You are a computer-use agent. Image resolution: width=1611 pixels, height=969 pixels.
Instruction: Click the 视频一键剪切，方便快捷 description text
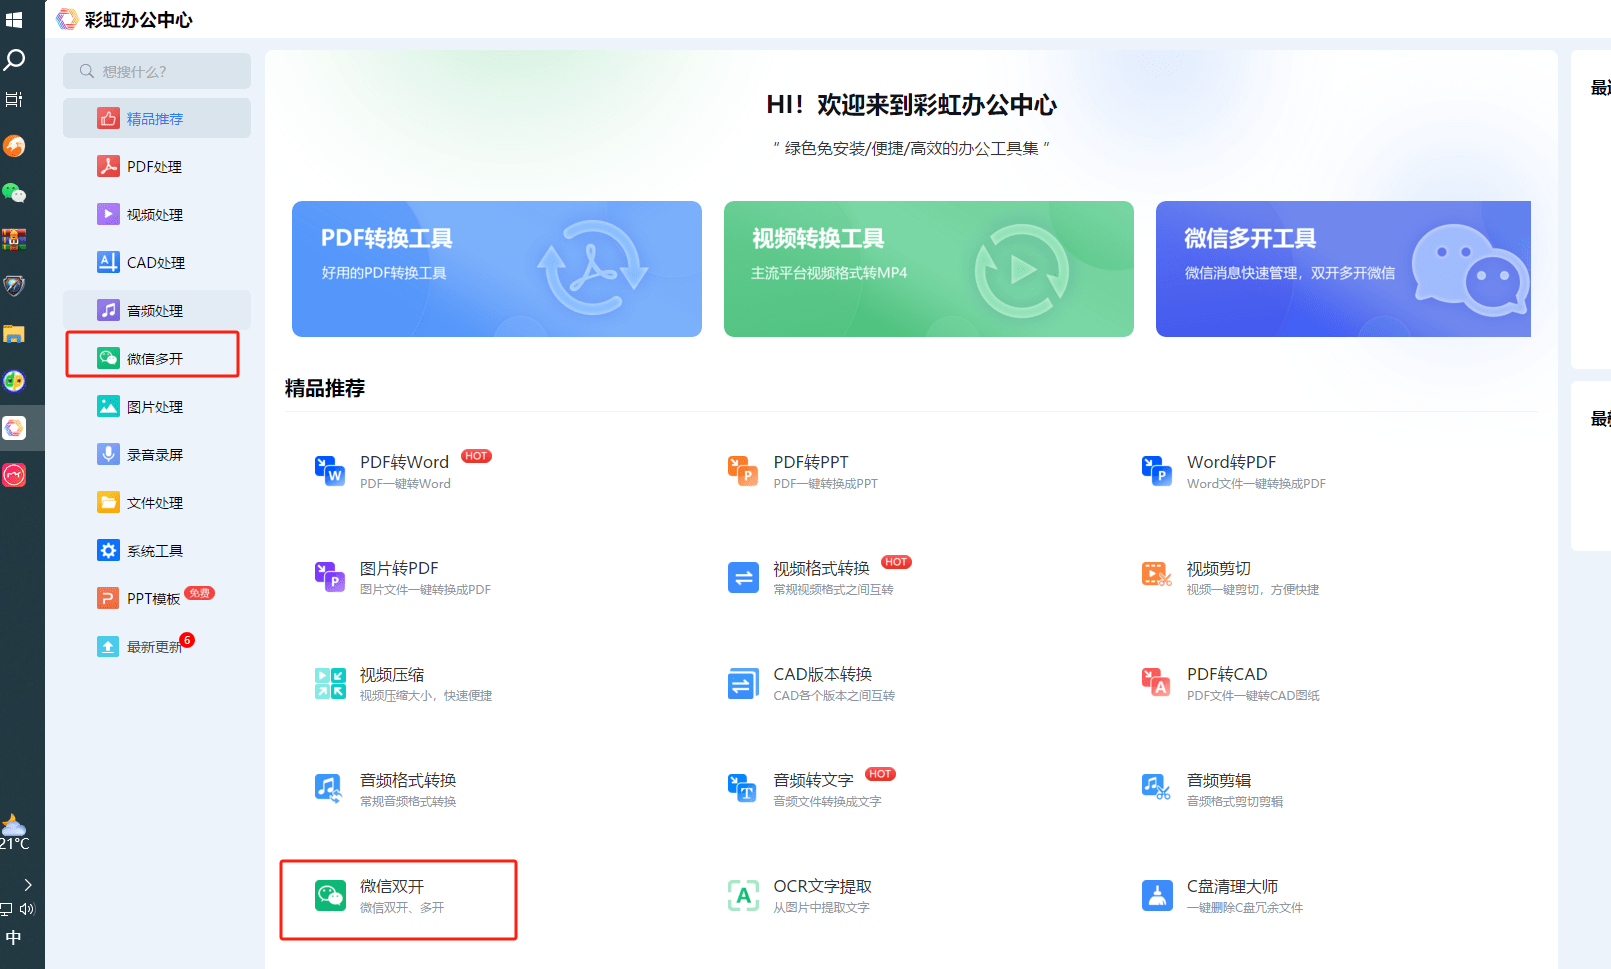coord(1252,589)
